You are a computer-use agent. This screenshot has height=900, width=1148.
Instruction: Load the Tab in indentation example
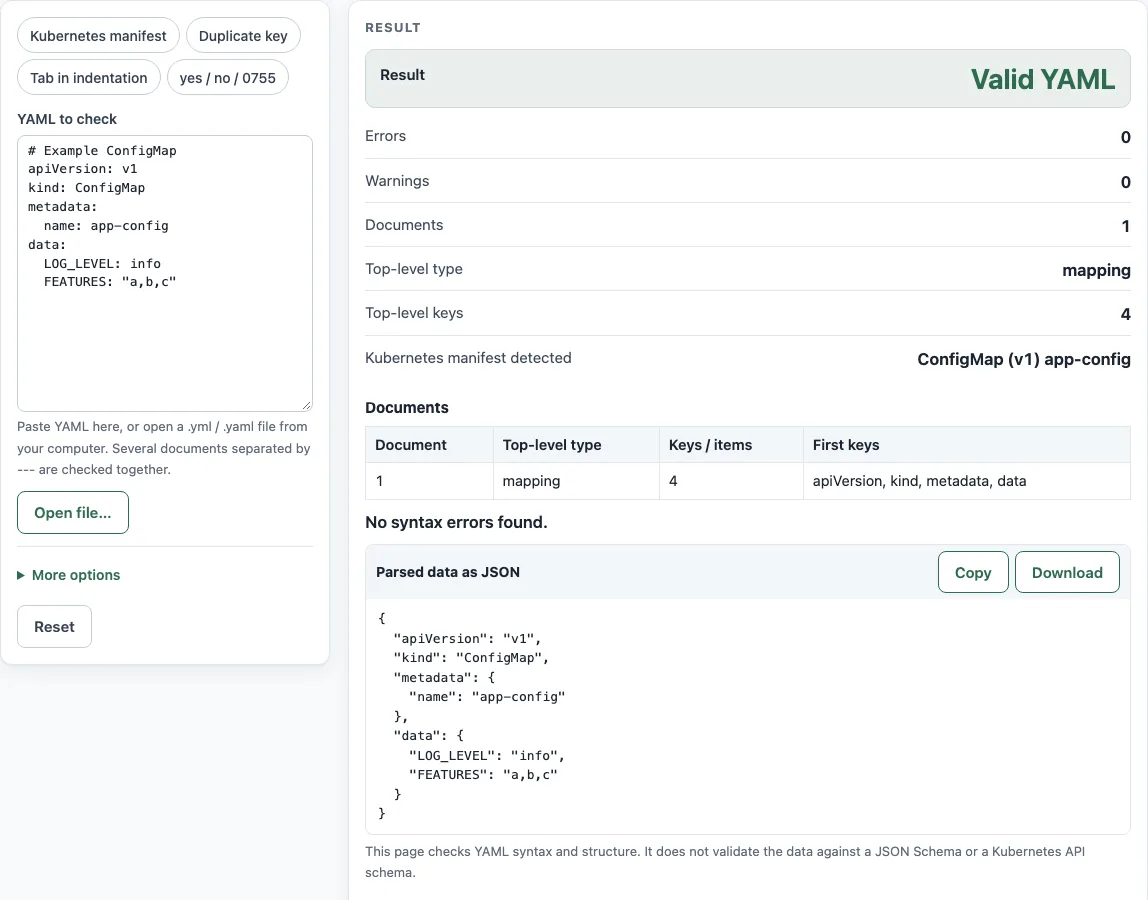click(89, 78)
